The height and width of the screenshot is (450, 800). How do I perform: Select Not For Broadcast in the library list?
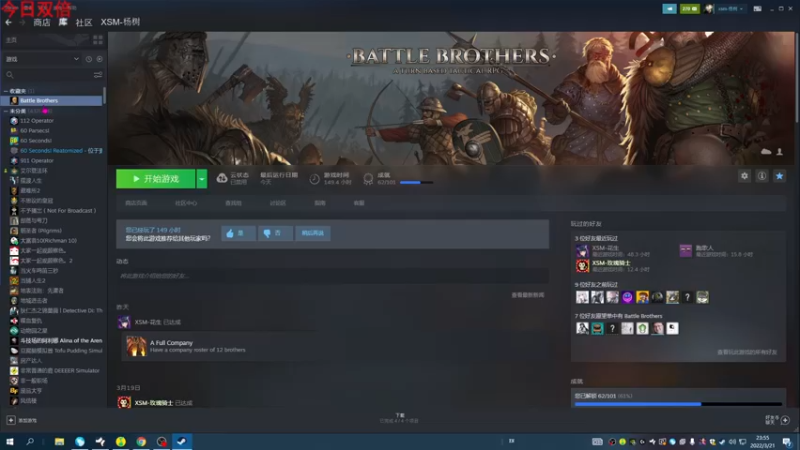coord(53,210)
